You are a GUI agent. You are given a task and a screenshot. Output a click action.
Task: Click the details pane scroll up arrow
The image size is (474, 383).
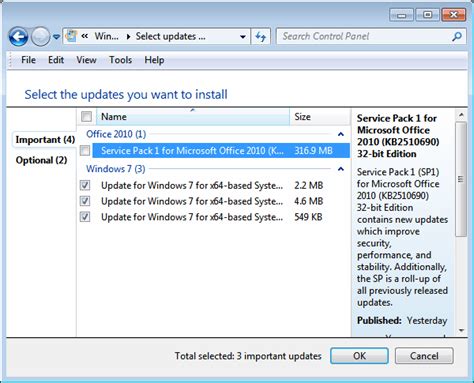click(x=461, y=115)
